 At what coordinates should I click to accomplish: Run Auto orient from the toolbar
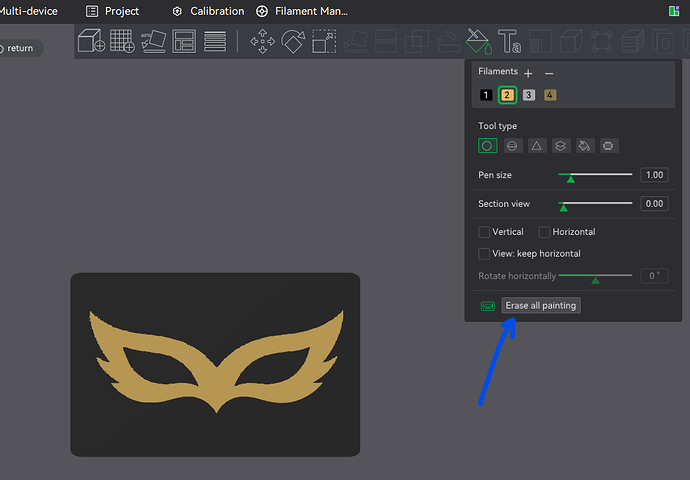[154, 41]
